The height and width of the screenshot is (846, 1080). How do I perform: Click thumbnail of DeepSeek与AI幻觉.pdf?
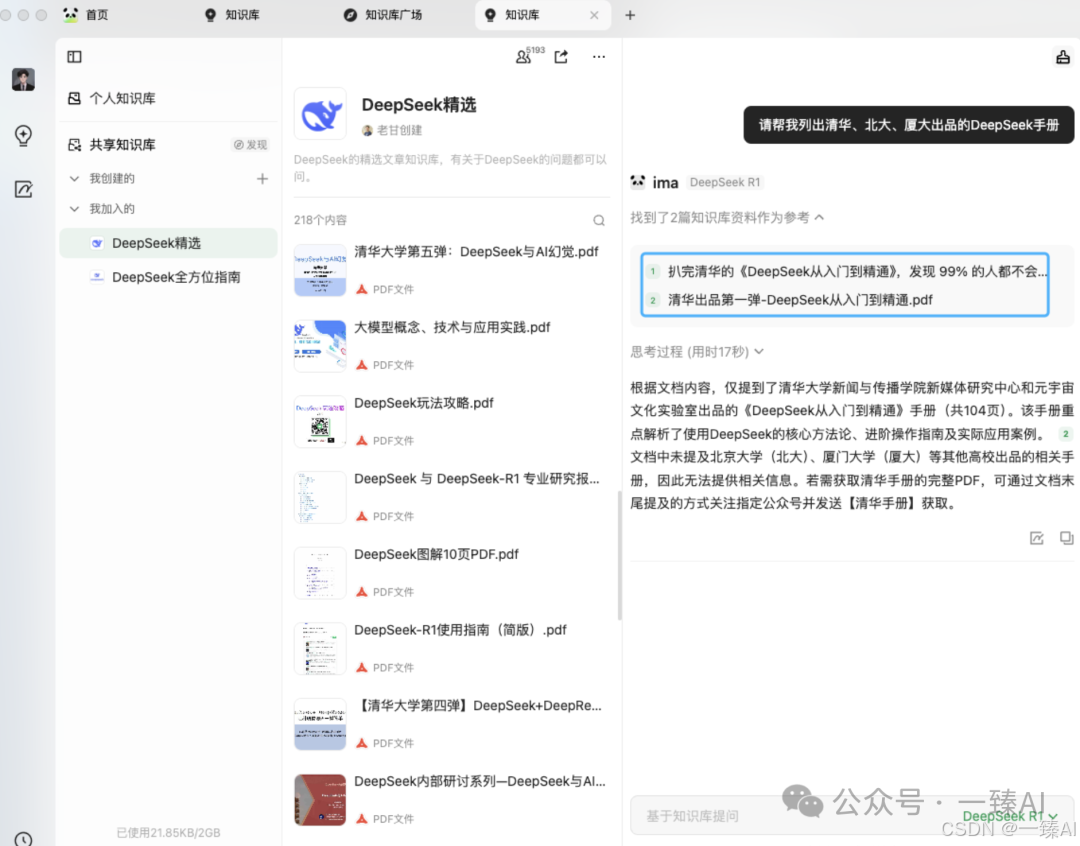(x=320, y=270)
